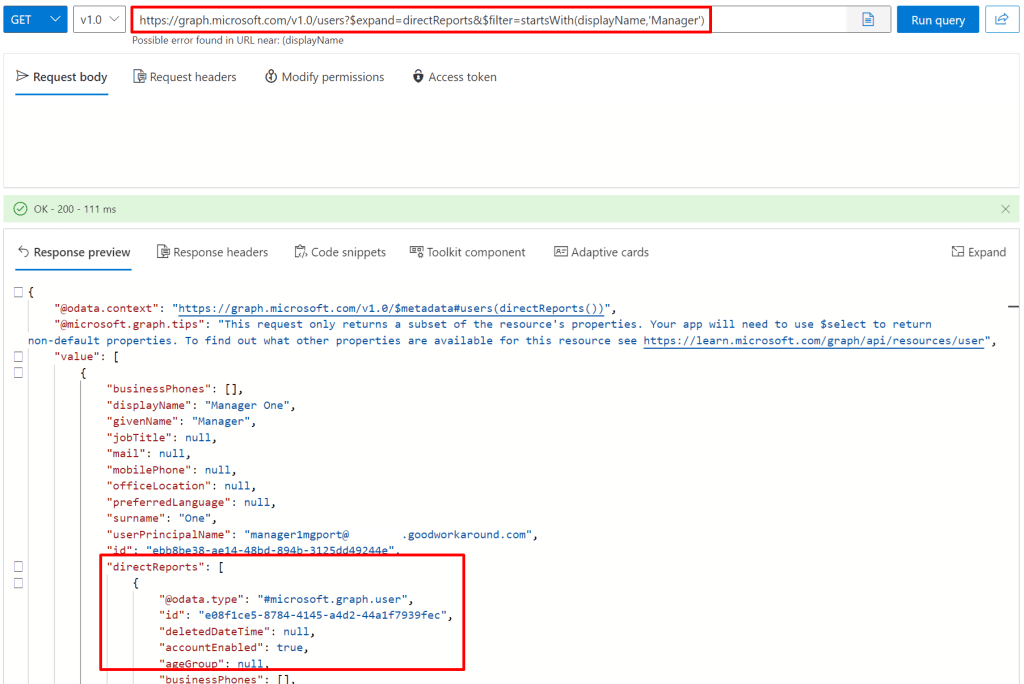Collapse the root JSON object fold marker
The width and height of the screenshot is (1024, 684).
[x=18, y=292]
